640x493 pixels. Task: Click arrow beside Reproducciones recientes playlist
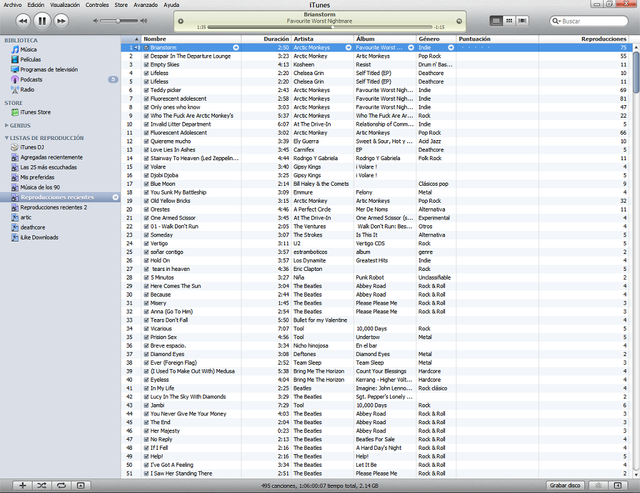[x=116, y=197]
